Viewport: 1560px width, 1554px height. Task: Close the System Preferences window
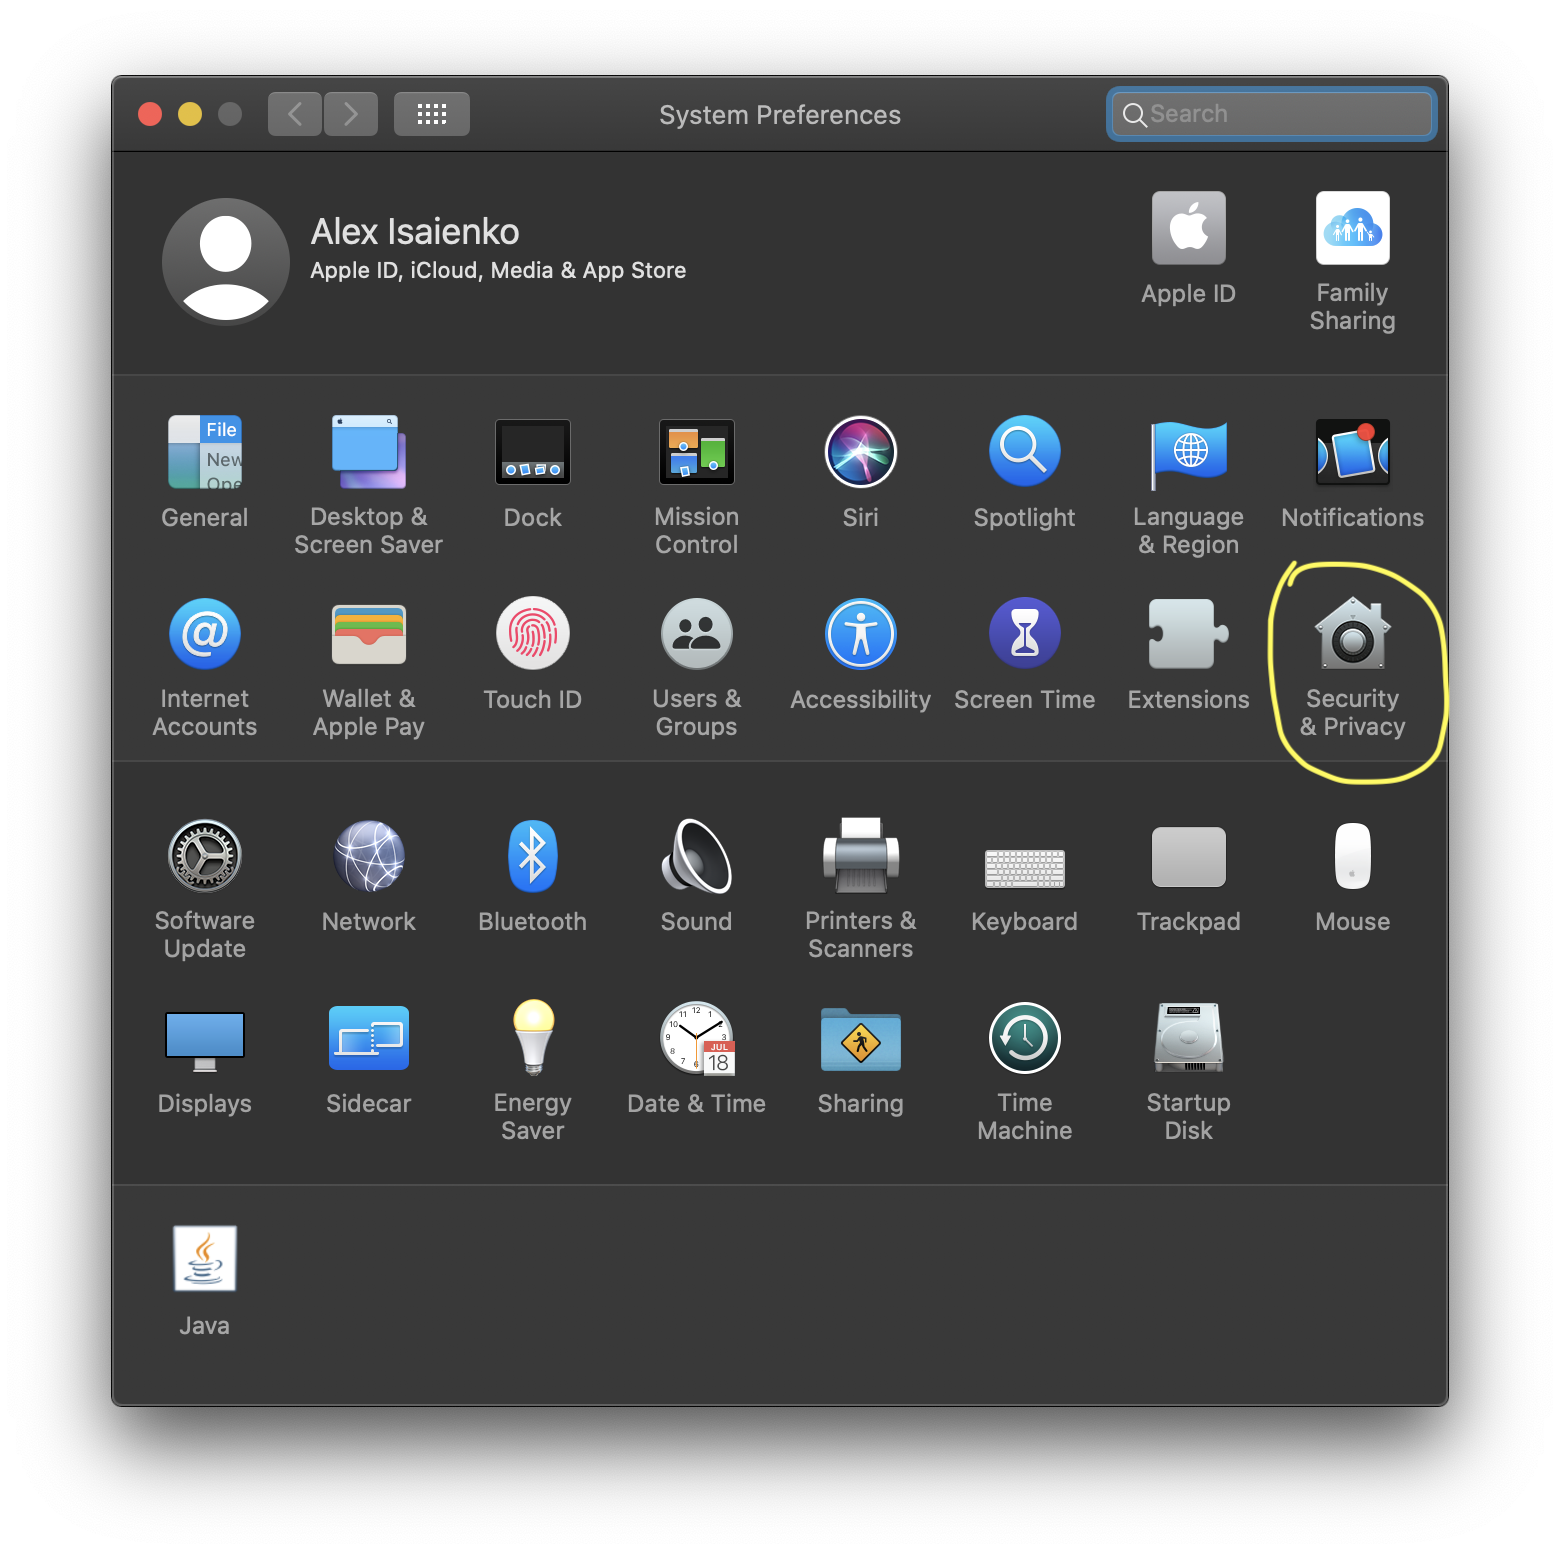(x=150, y=114)
